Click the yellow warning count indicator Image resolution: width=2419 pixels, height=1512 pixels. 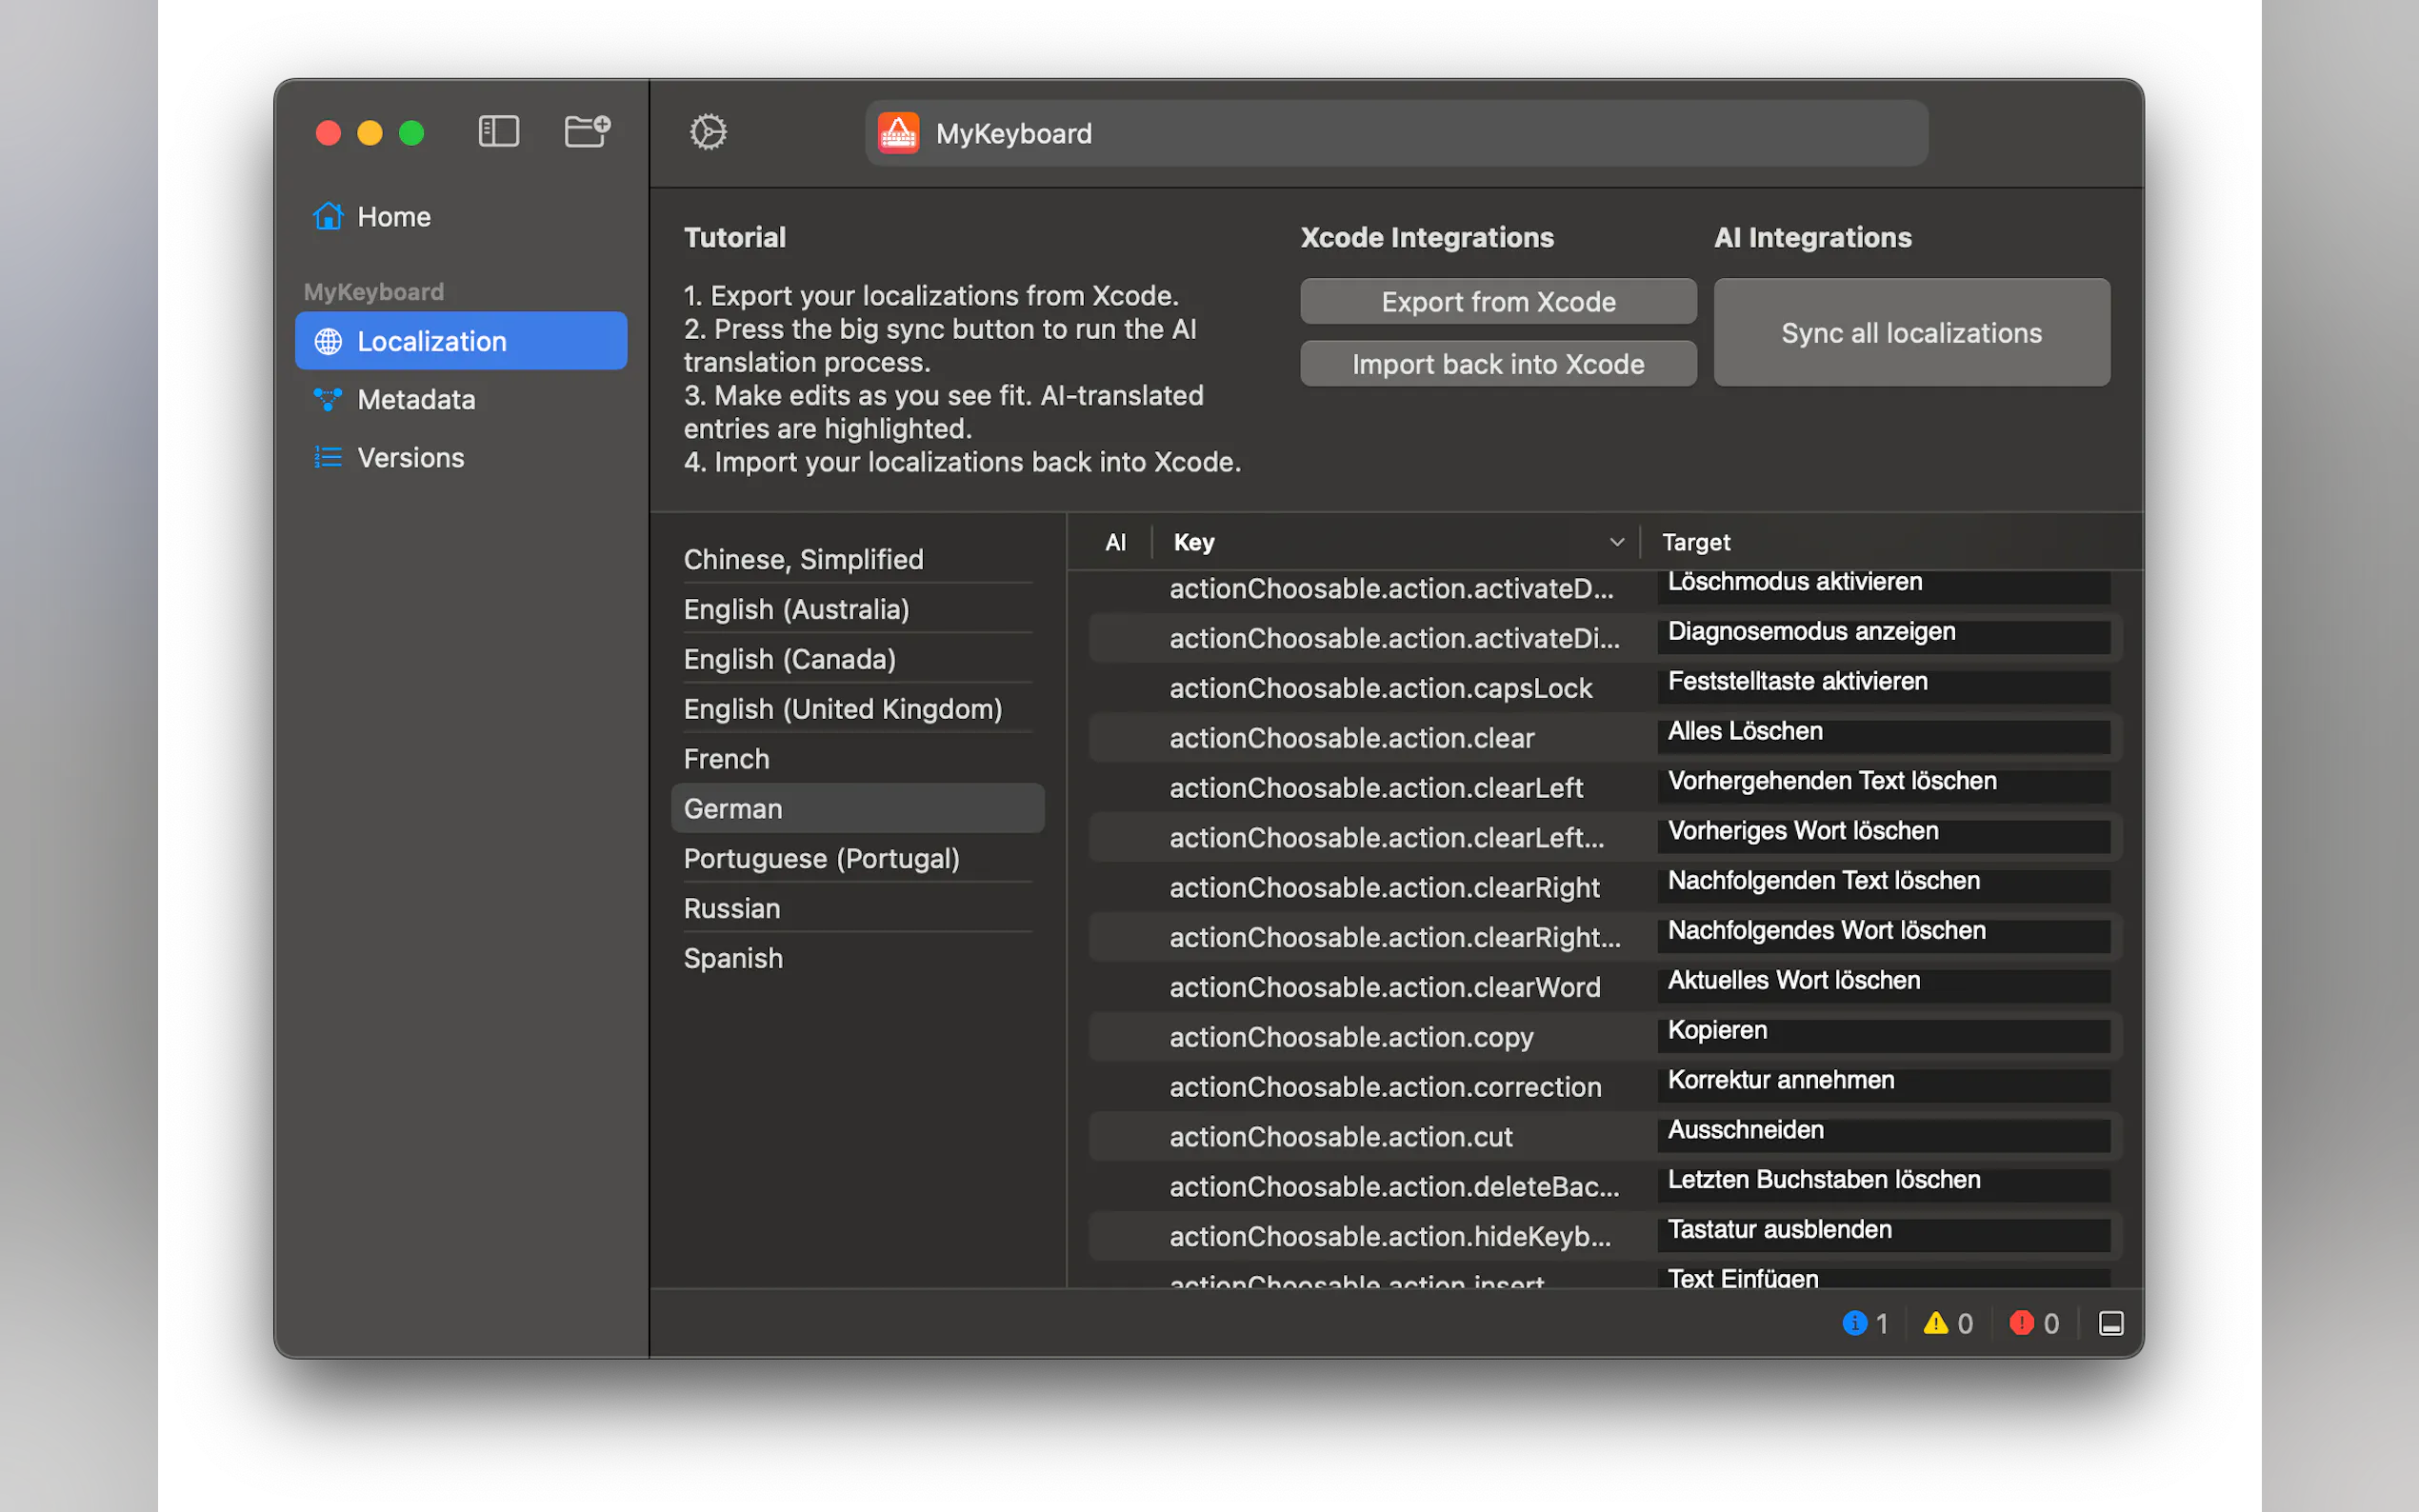pos(1948,1323)
